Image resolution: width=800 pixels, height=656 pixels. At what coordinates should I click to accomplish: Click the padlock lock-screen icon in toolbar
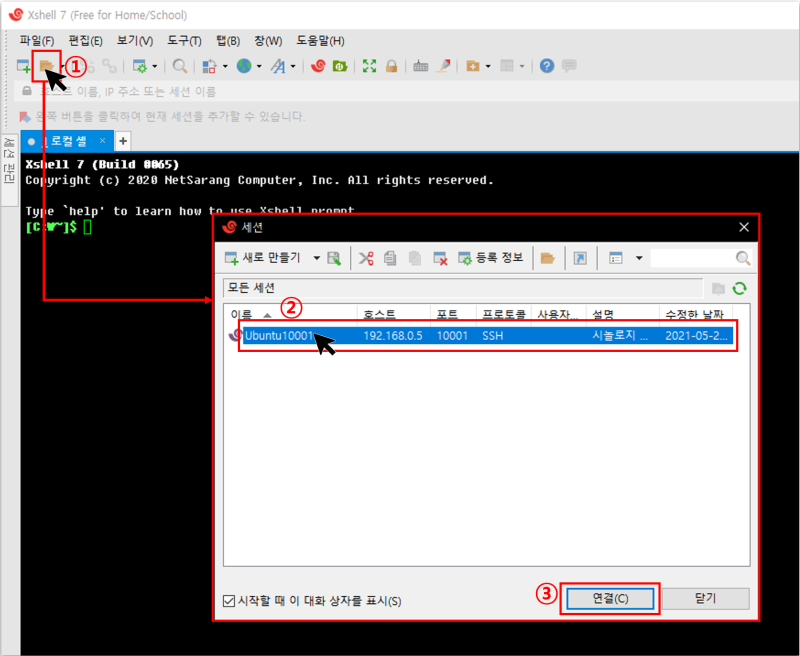pos(391,66)
